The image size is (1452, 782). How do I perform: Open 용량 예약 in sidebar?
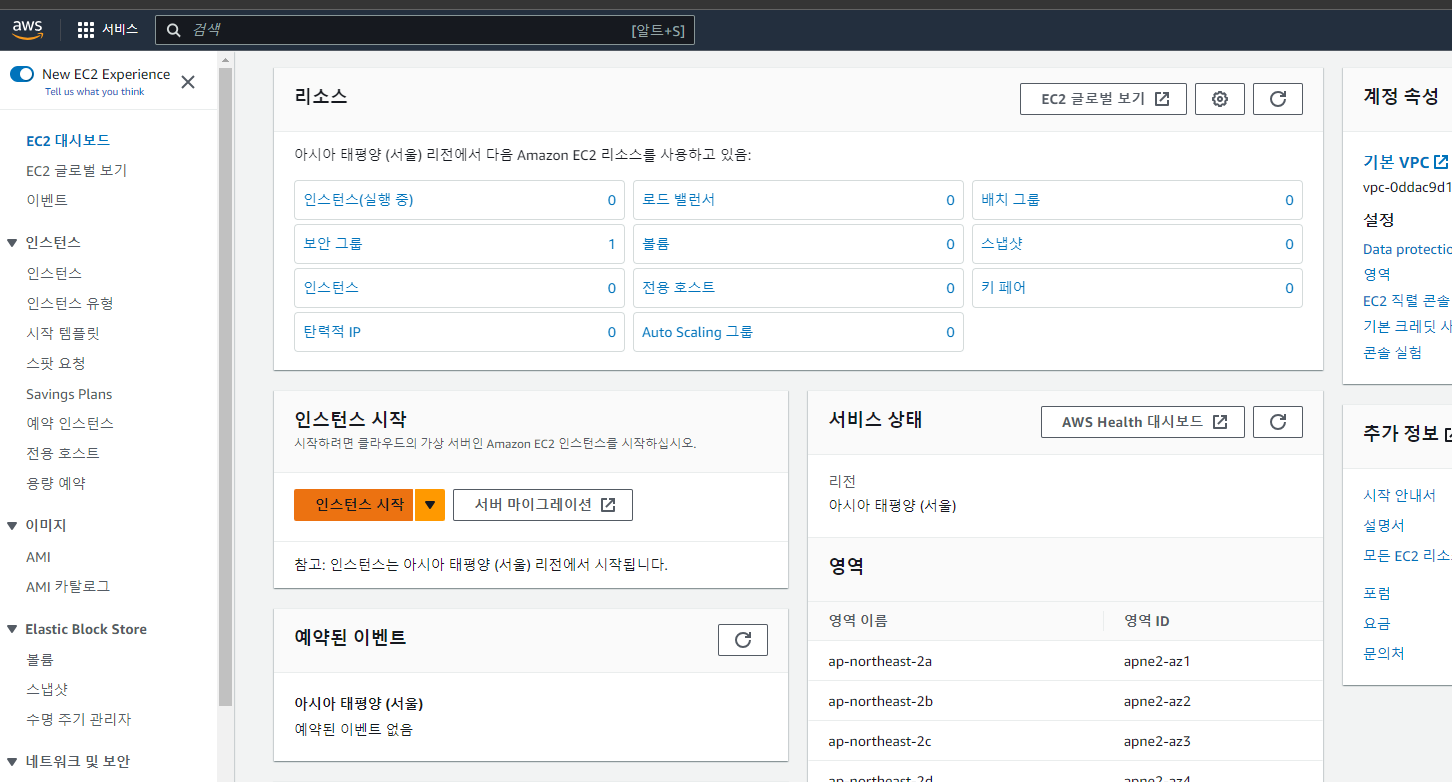coord(56,483)
